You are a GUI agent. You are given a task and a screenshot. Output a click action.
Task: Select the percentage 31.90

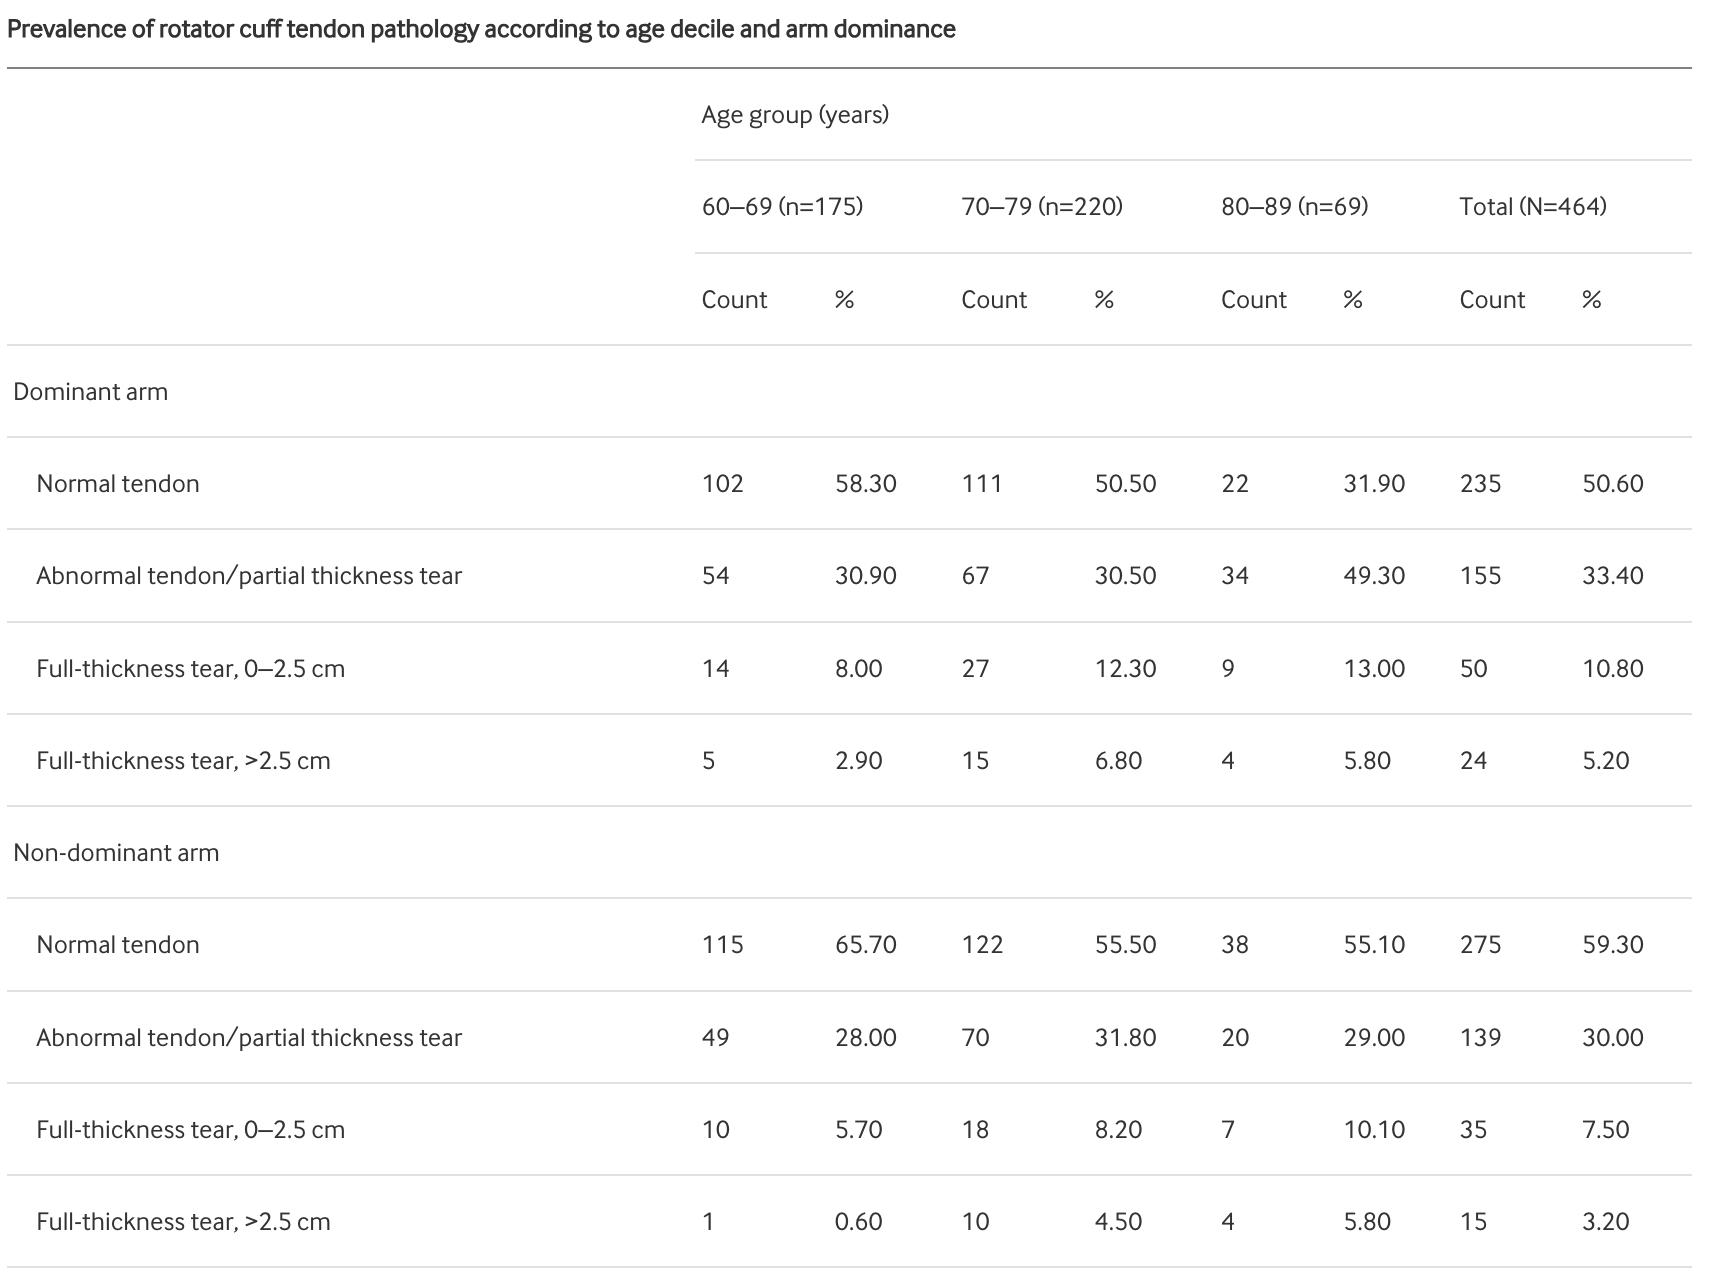tap(1374, 484)
